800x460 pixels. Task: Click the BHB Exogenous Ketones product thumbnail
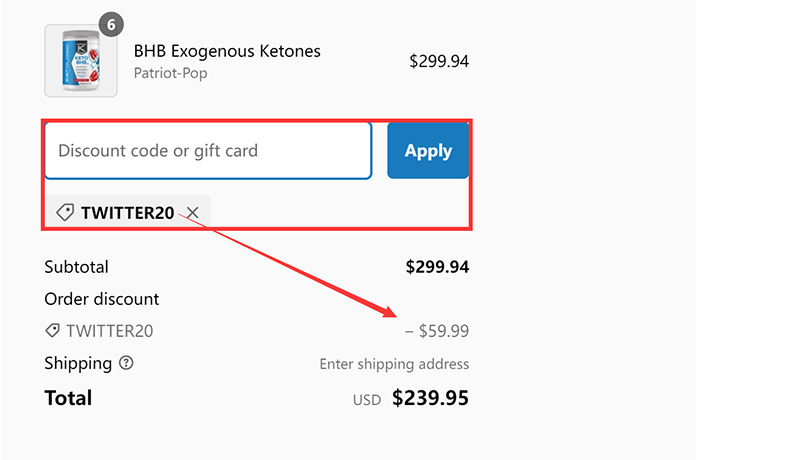click(81, 61)
